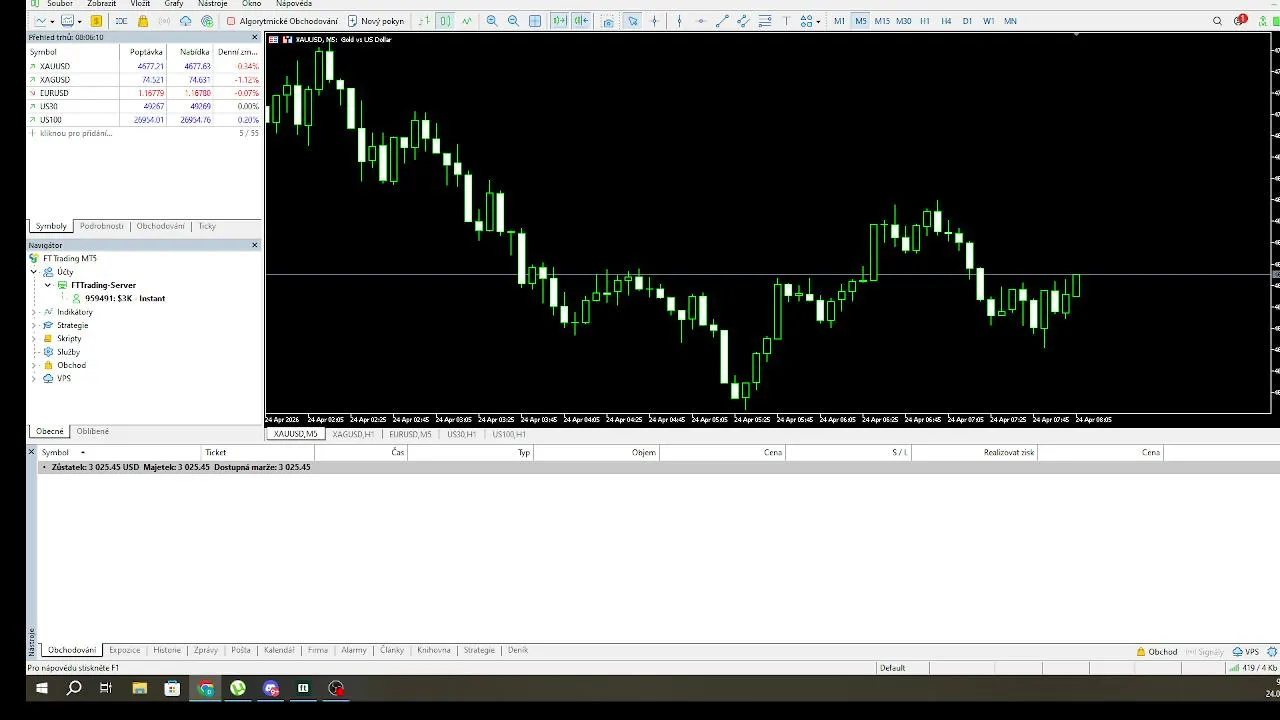The width and height of the screenshot is (1280, 720).
Task: Close the Navigátor panel
Action: tap(255, 245)
